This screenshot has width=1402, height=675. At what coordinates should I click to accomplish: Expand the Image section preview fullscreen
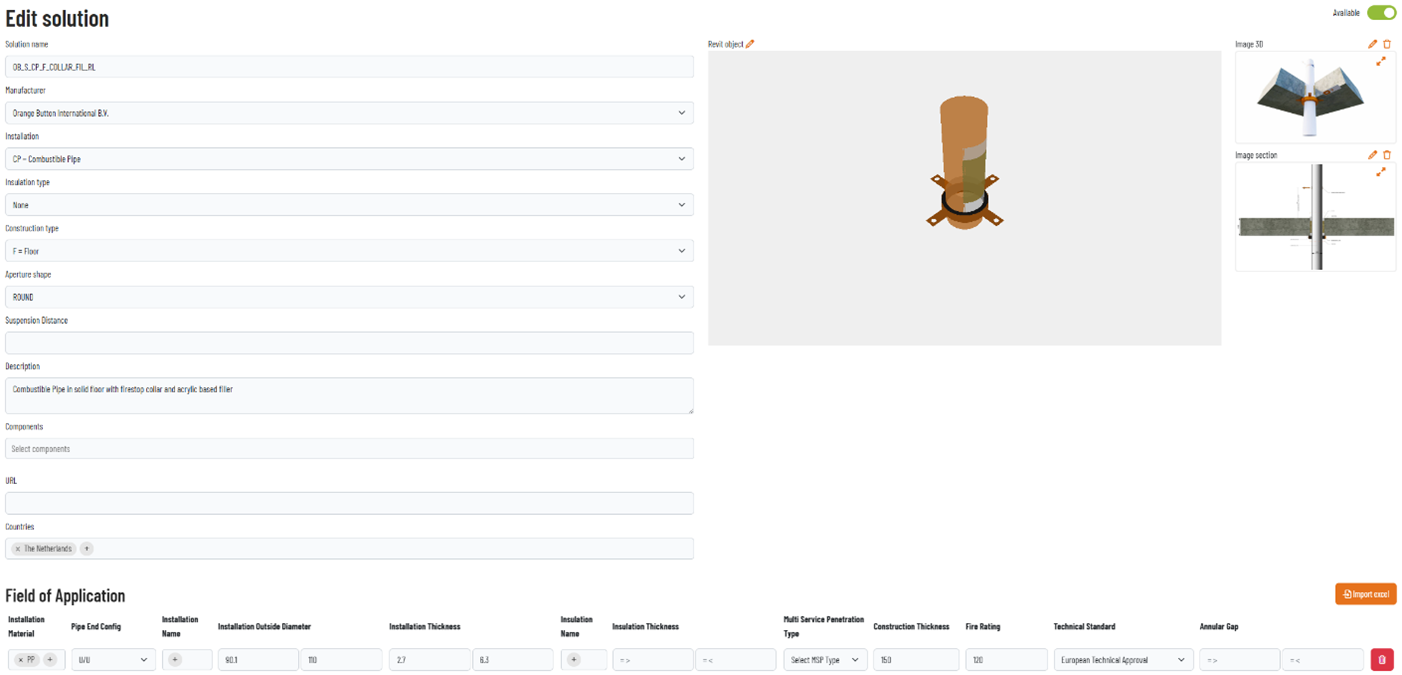[1381, 172]
